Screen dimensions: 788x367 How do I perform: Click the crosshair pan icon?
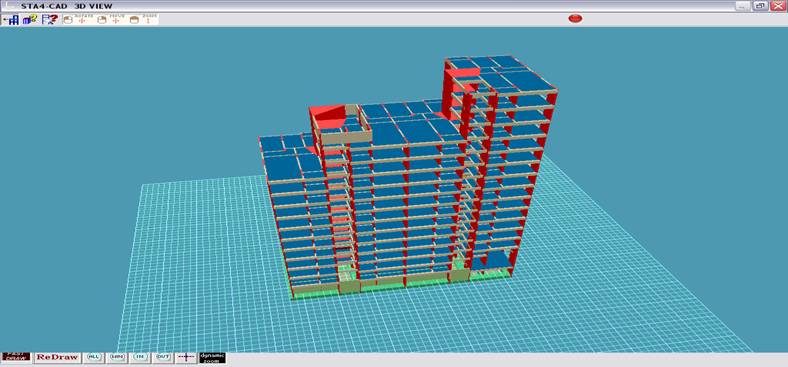coord(186,357)
